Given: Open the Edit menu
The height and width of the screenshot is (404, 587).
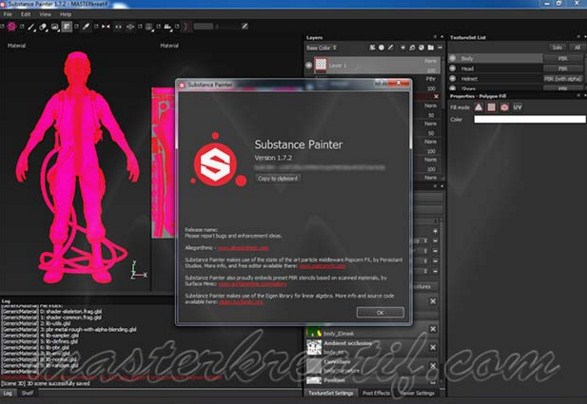Looking at the screenshot, I should 25,14.
